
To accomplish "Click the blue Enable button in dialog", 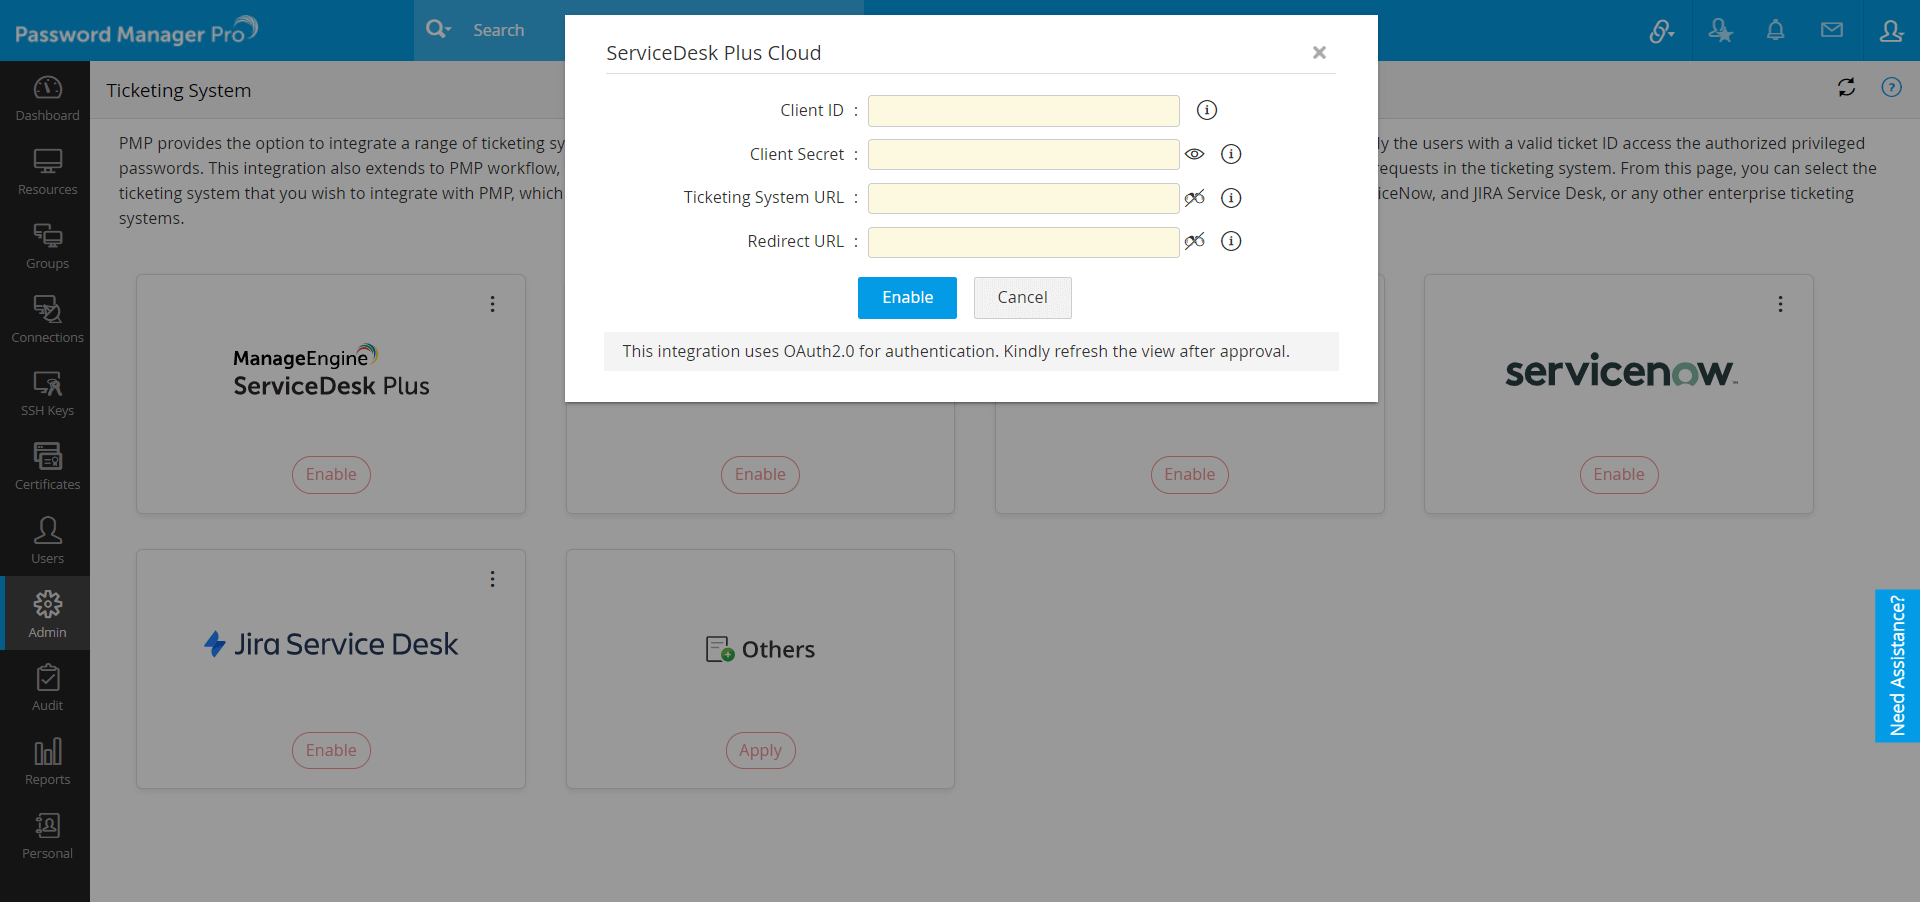I will [907, 298].
